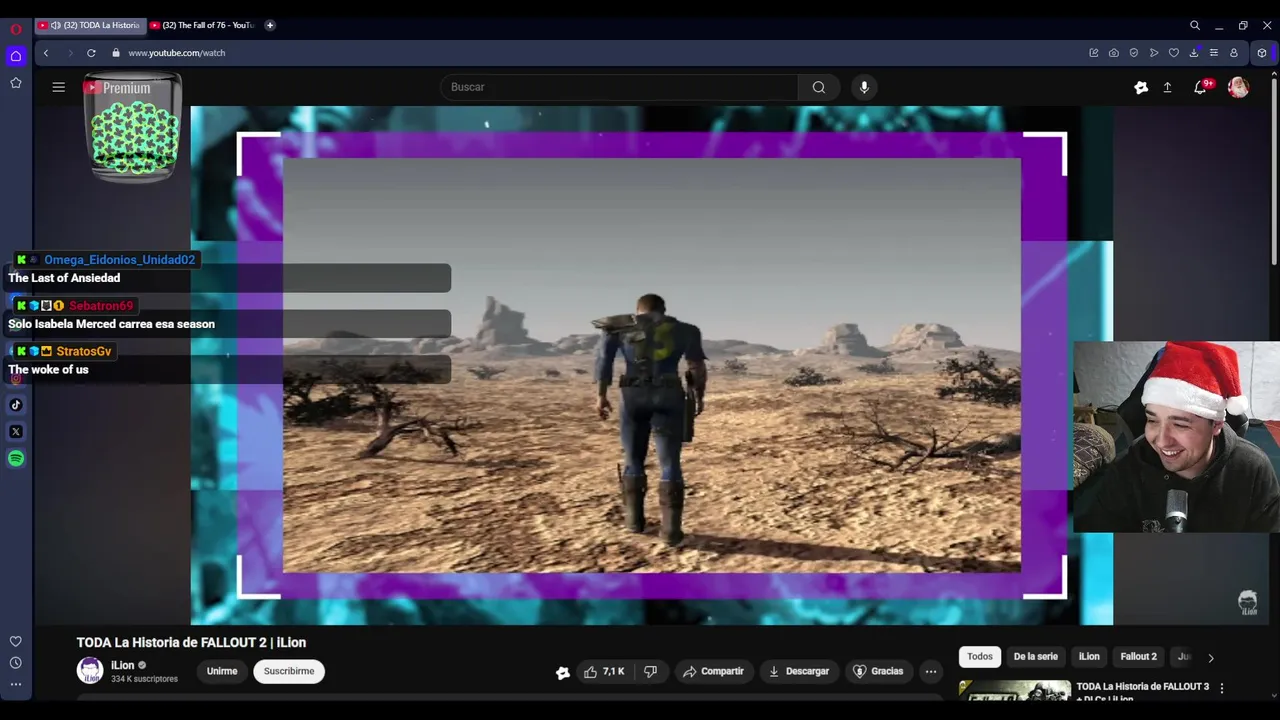The image size is (1280, 720).
Task: Click the iLion channel avatar
Action: [90, 671]
